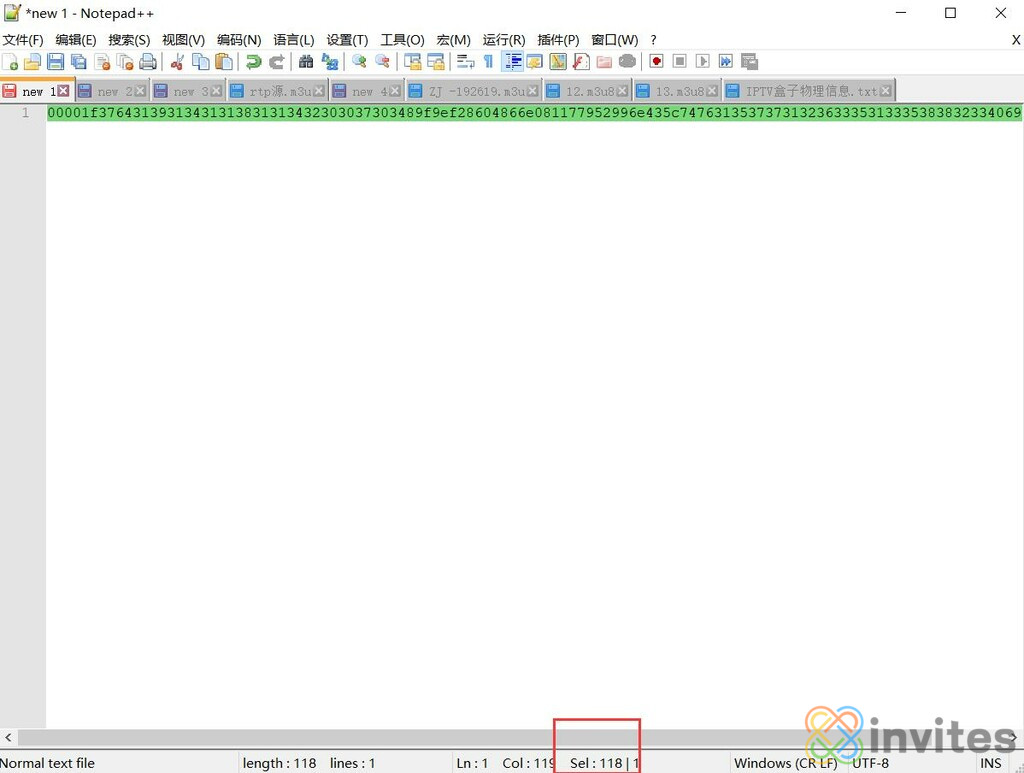Image resolution: width=1024 pixels, height=773 pixels.
Task: Toggle the Document Map panel icon
Action: click(x=558, y=61)
